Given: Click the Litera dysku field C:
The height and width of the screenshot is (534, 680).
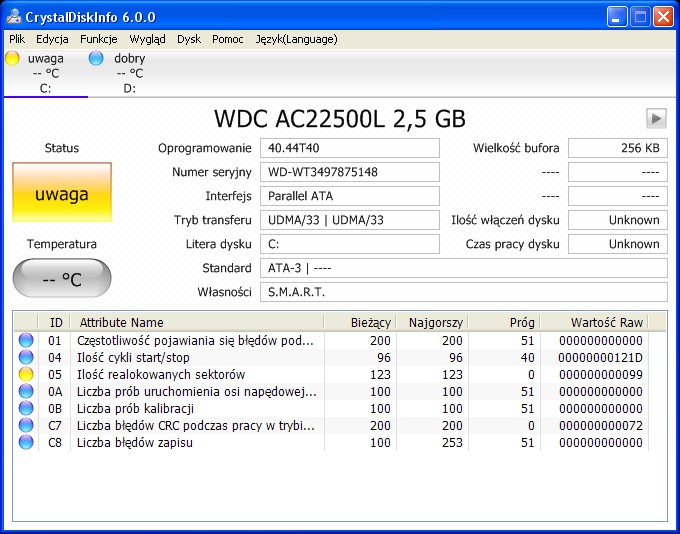Looking at the screenshot, I should [350, 244].
